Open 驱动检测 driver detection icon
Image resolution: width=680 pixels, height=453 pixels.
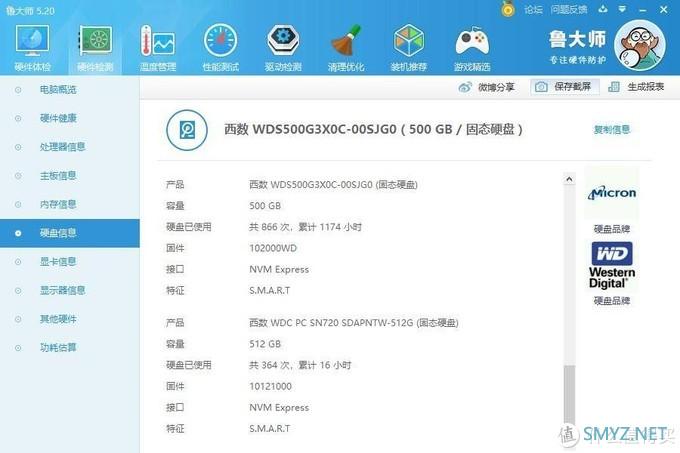click(283, 48)
